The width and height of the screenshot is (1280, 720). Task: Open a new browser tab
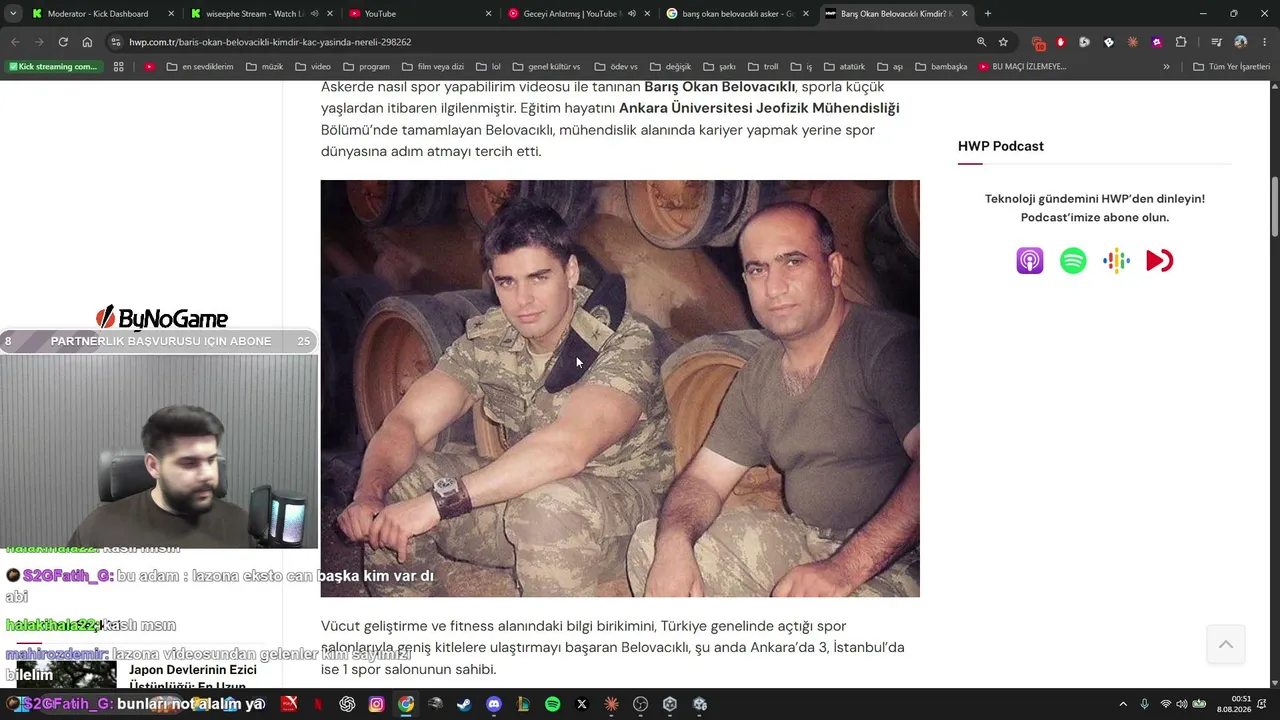[x=988, y=14]
